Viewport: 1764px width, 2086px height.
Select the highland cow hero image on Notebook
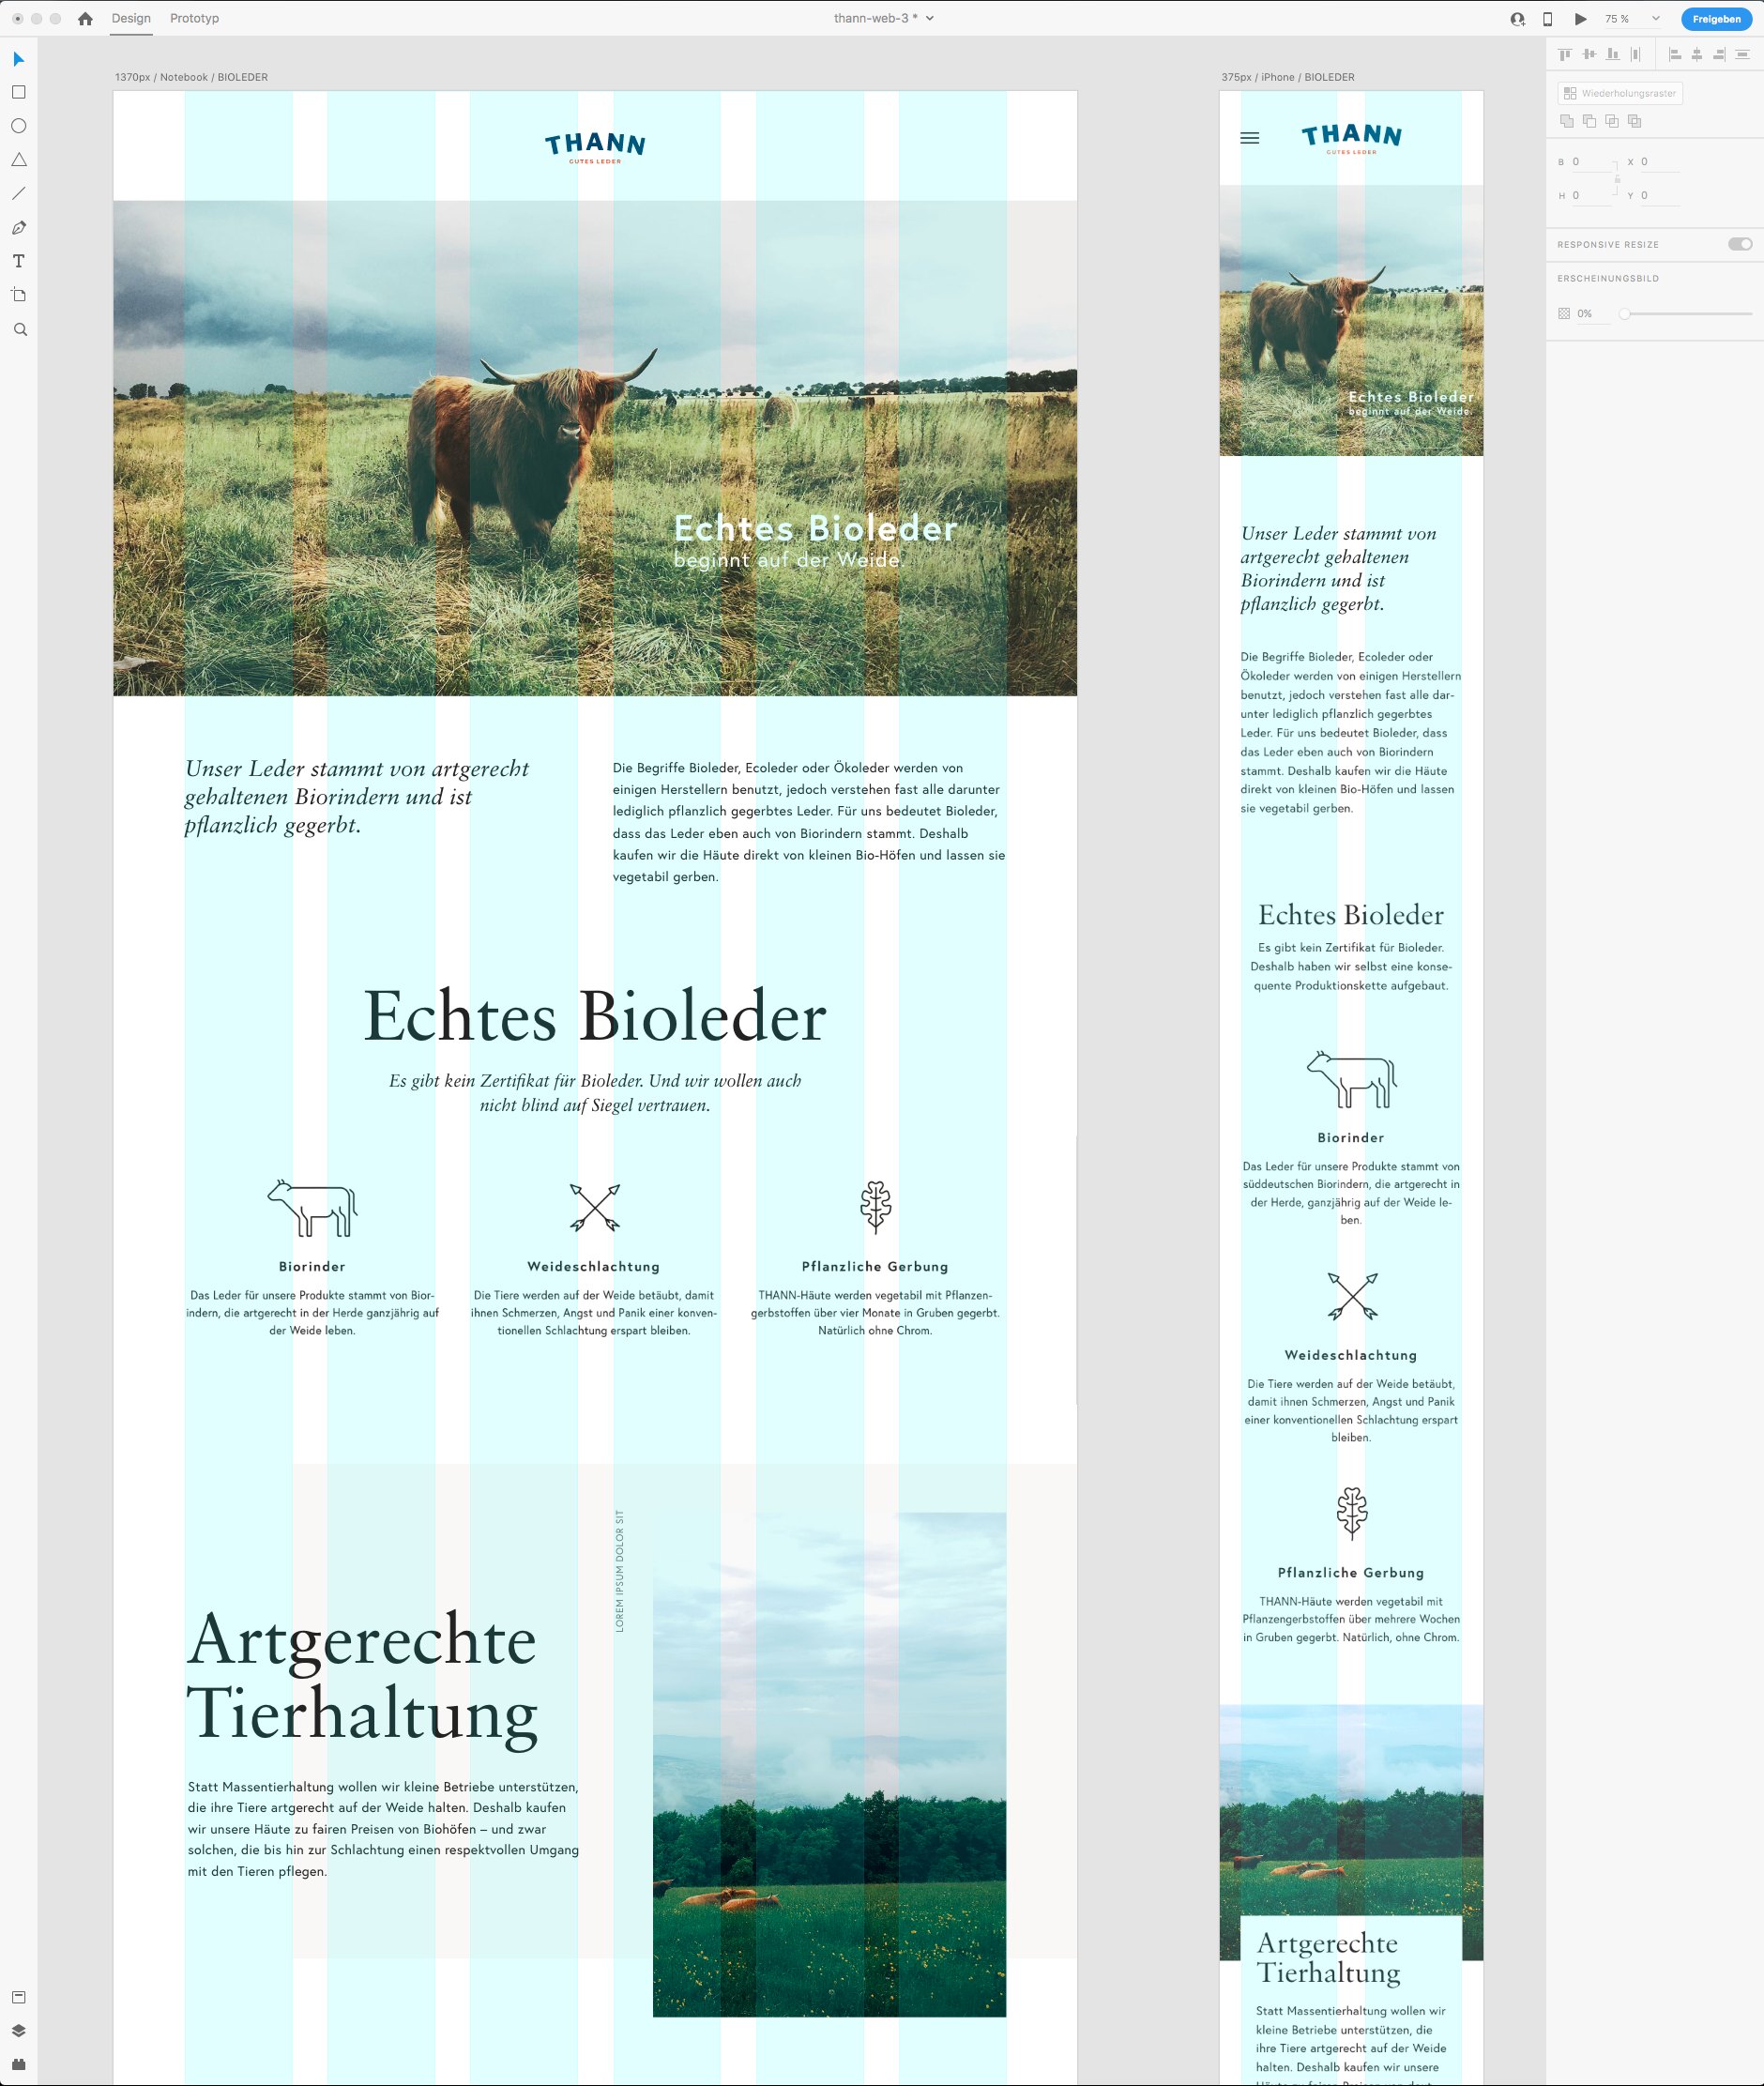(x=595, y=448)
